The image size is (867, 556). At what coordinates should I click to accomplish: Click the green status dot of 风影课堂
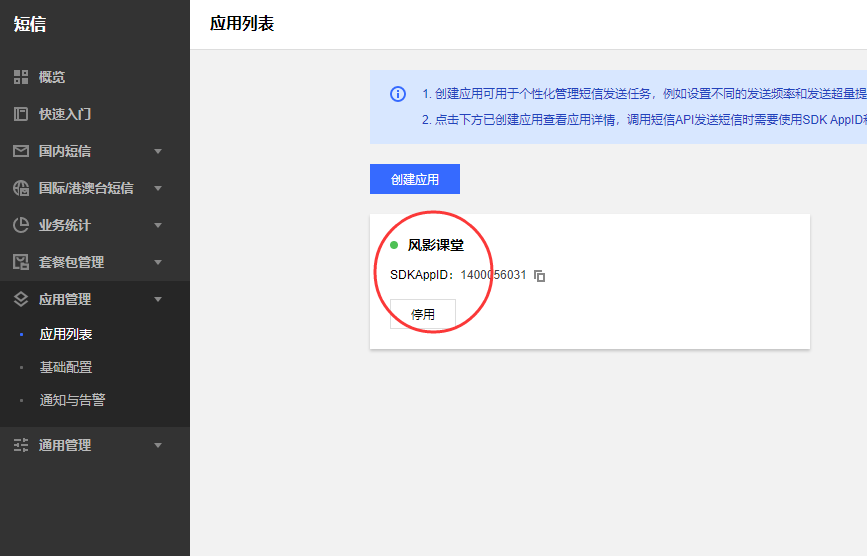coord(394,245)
